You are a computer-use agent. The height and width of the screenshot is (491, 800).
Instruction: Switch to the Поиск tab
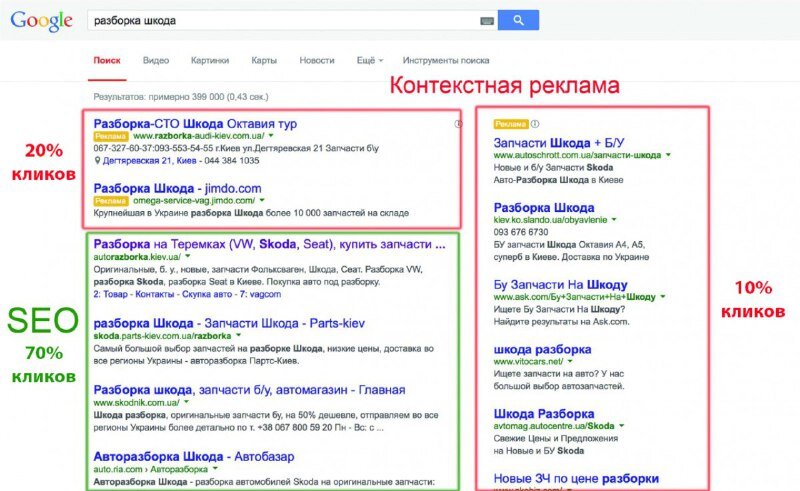107,60
